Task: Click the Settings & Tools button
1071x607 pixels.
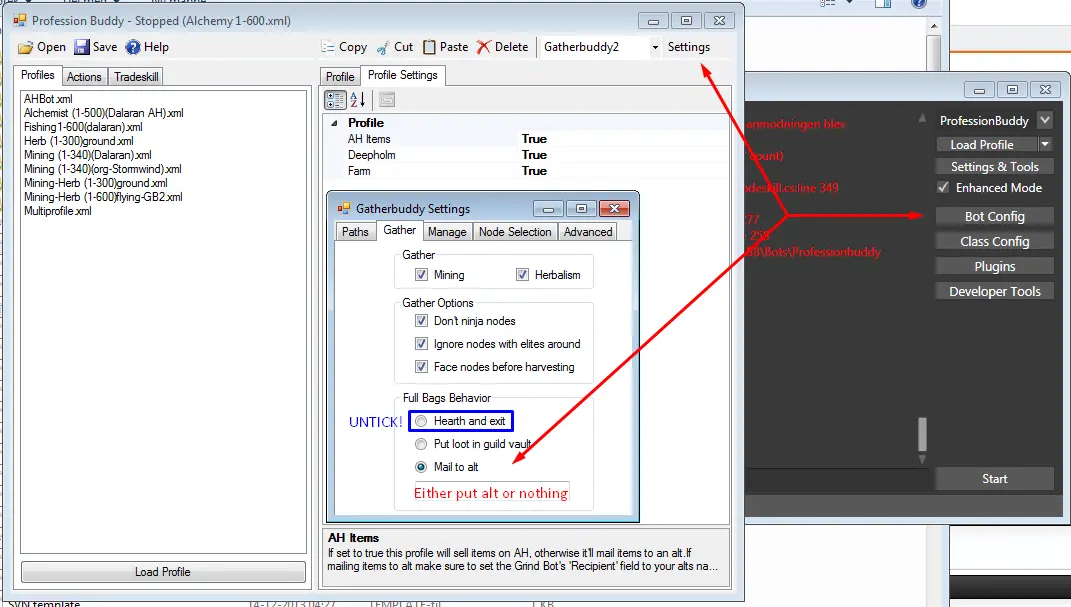Action: [994, 167]
